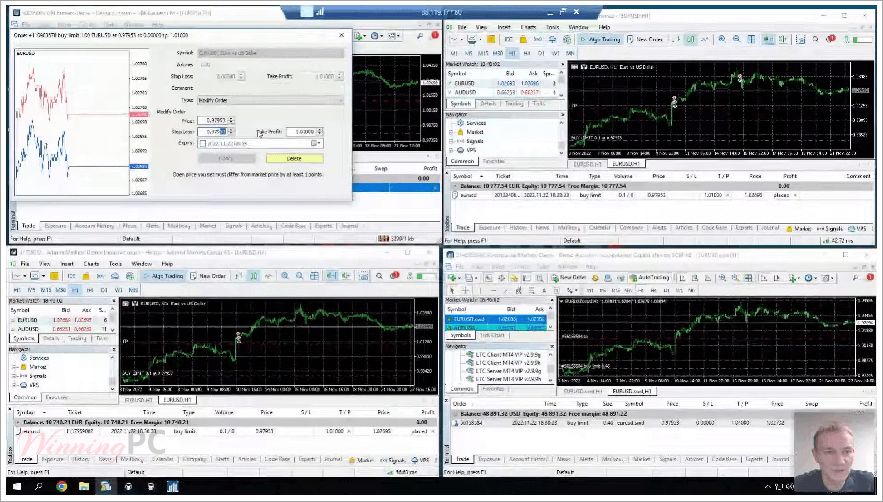This screenshot has height=502, width=883.
Task: Click taskbar search icon
Action: pyautogui.click(x=39, y=486)
